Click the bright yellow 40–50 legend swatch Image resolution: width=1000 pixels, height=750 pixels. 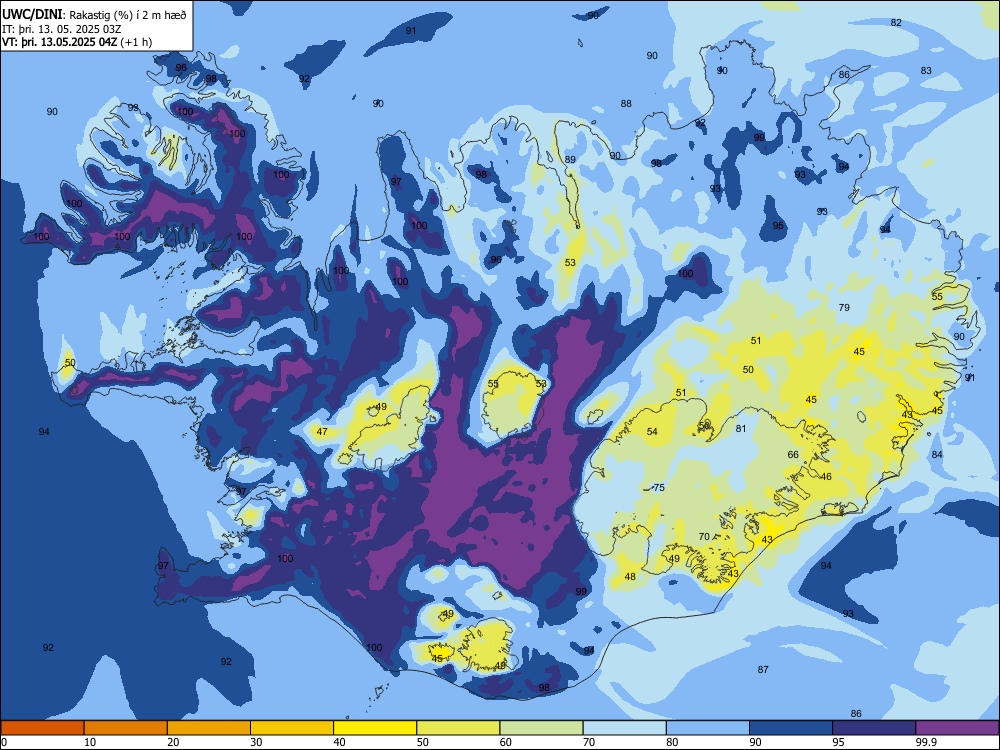click(x=375, y=728)
